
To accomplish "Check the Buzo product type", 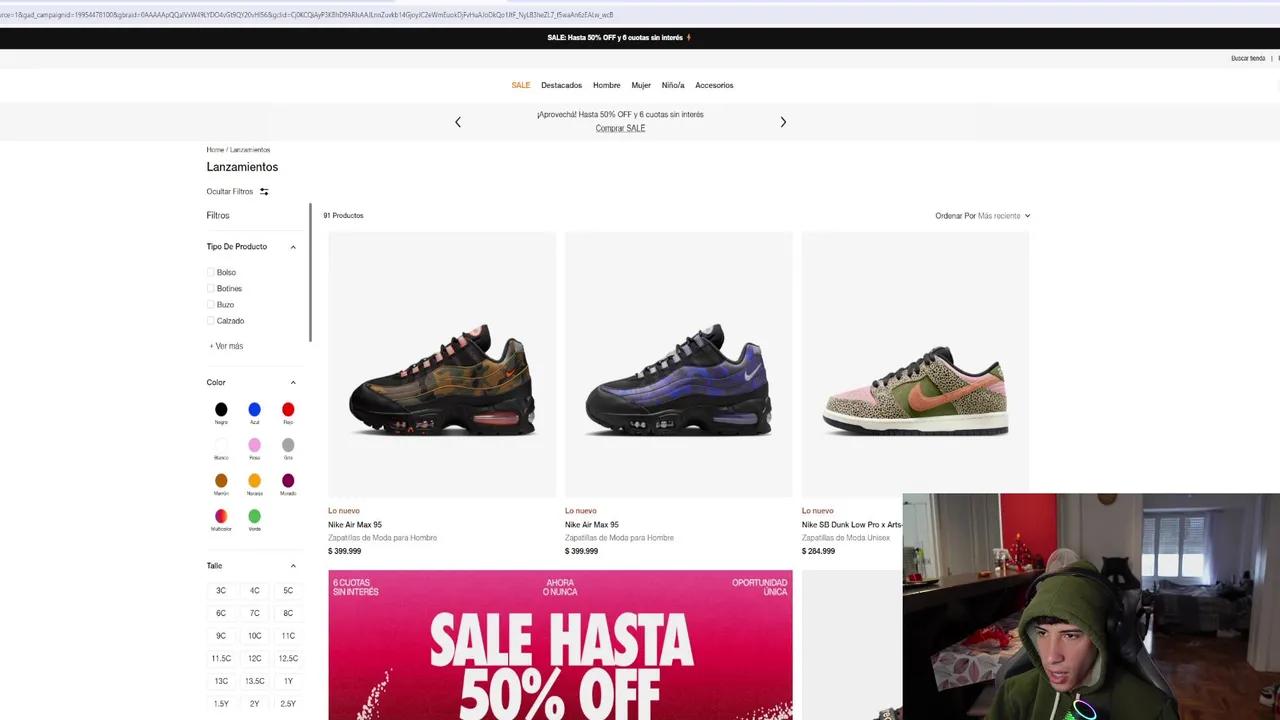I will [x=211, y=304].
